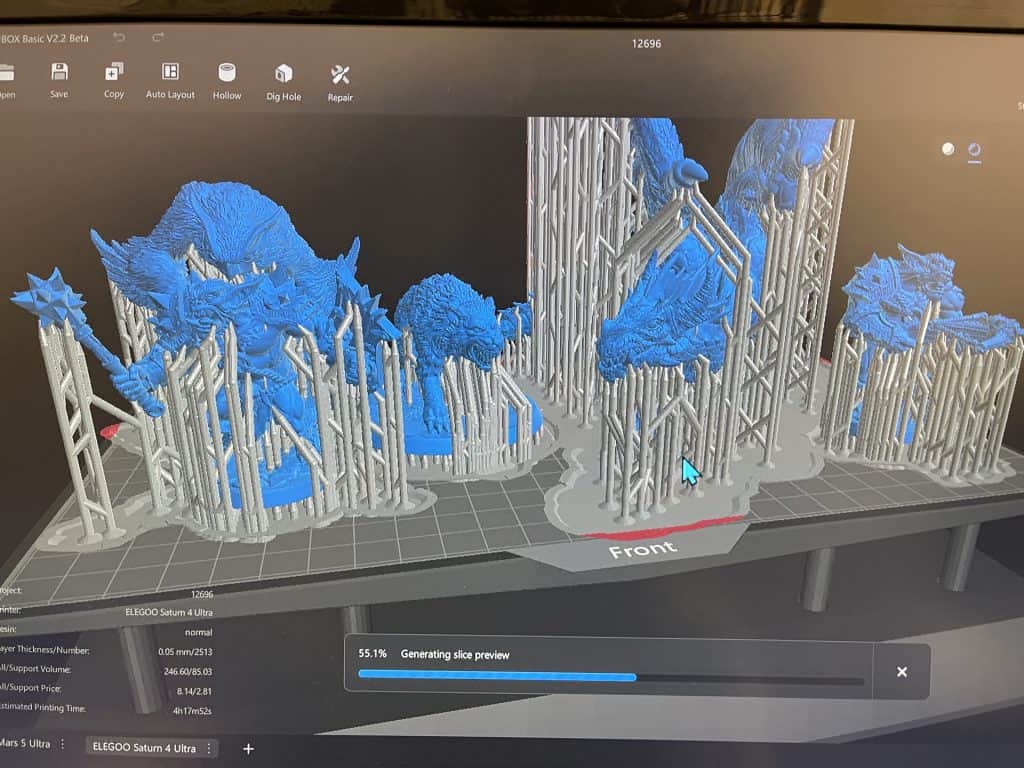Select the small crouching beast model in center
Image resolution: width=1024 pixels, height=768 pixels.
point(451,353)
